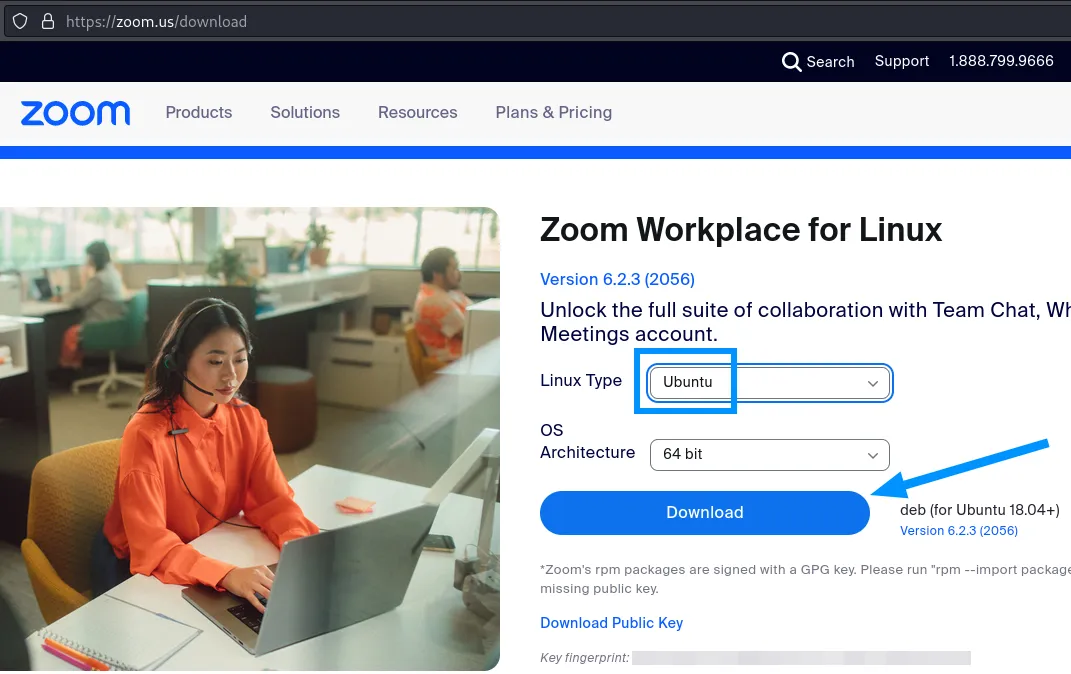Open the Solutions menu
Viewport: 1071px width, 674px height.
pos(305,112)
